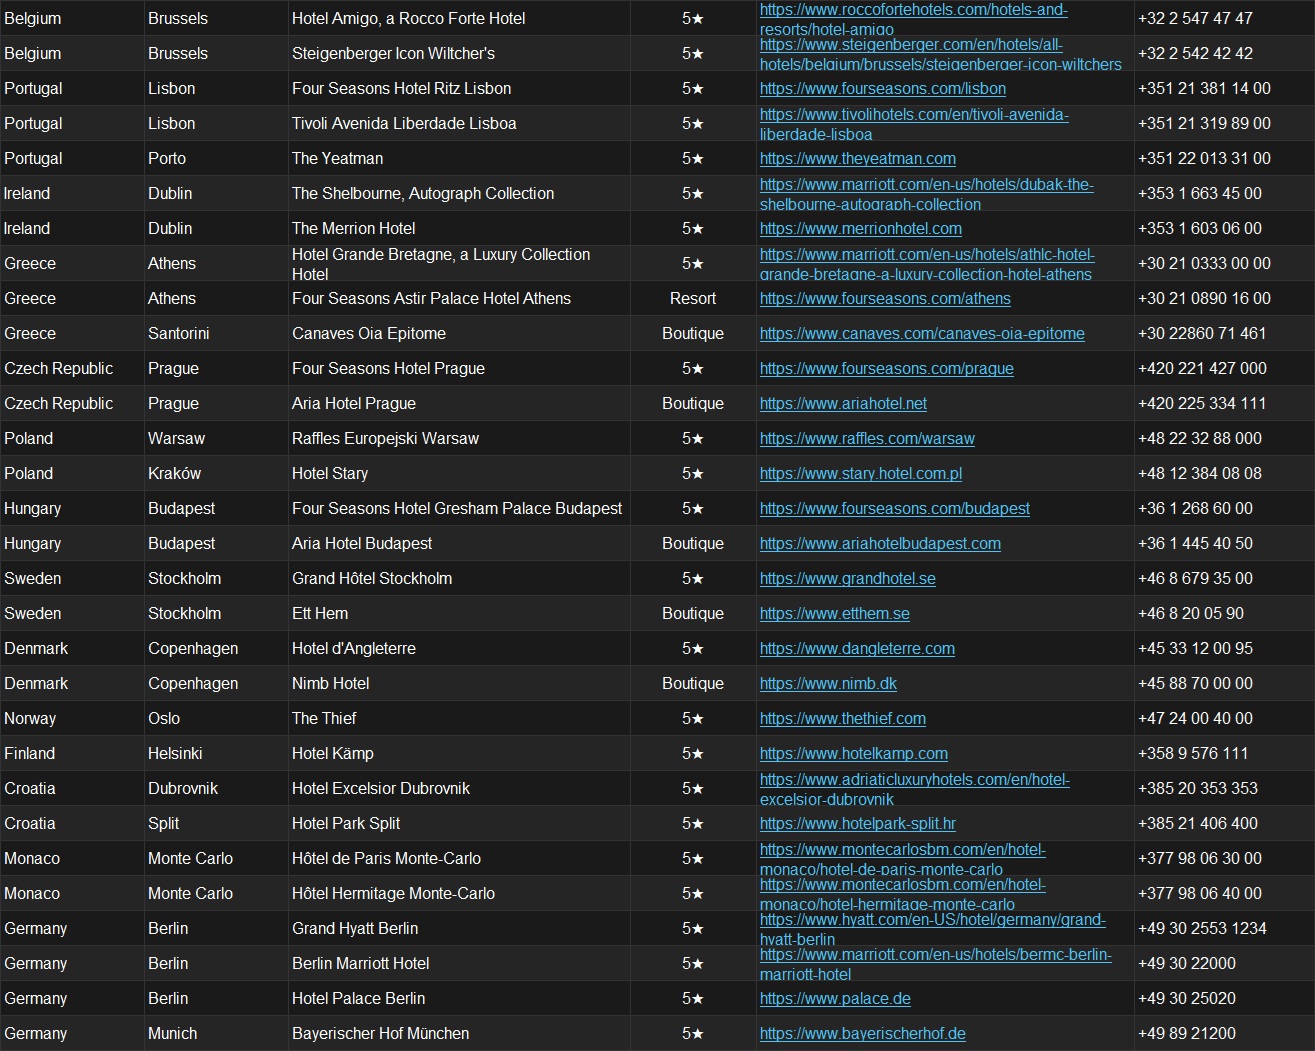Image resolution: width=1315 pixels, height=1051 pixels.
Task: Open the Tivoli Avenida Liberdade website link
Action: click(x=914, y=124)
